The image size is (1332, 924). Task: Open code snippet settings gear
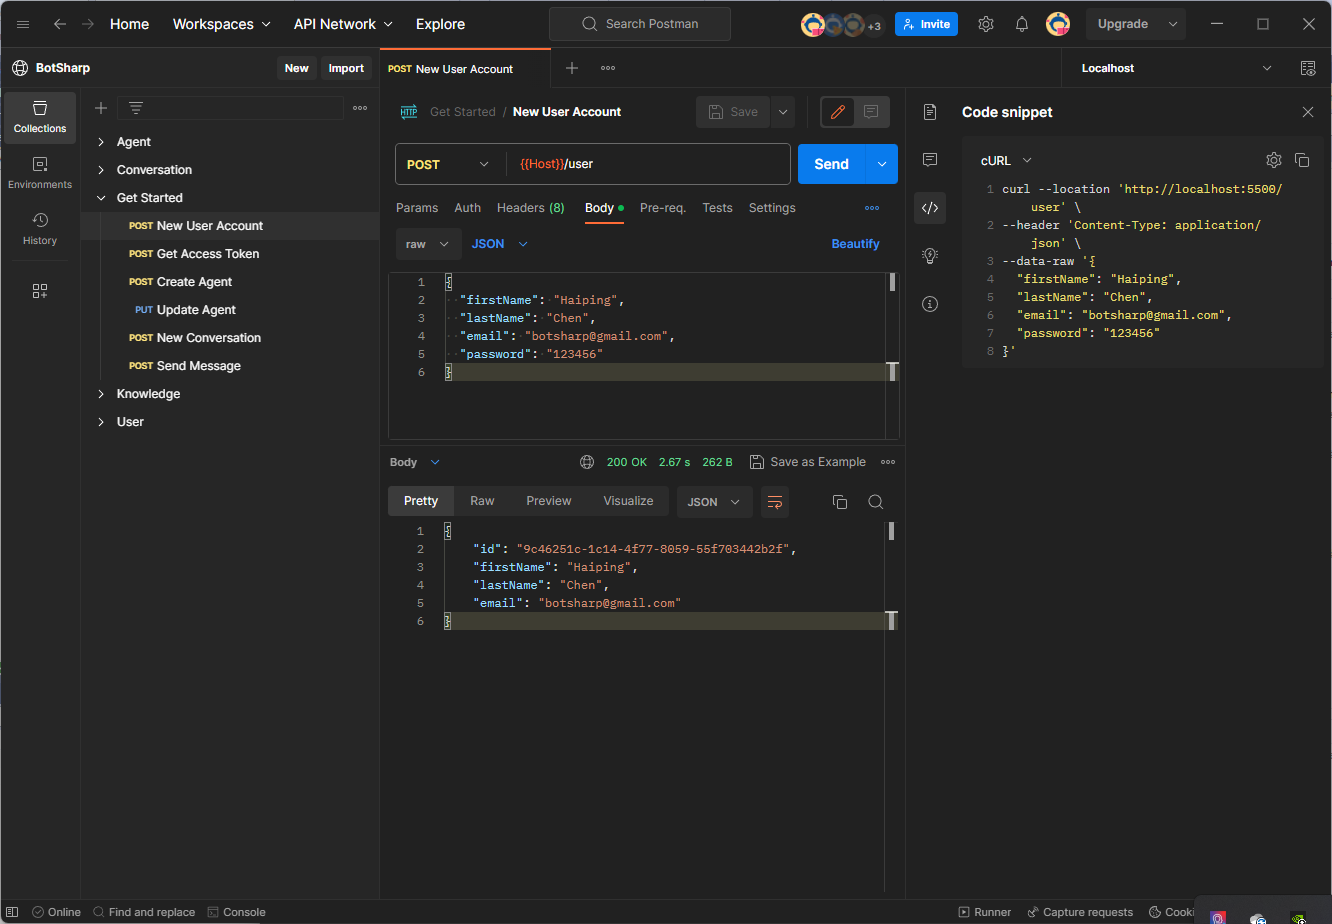pos(1274,160)
